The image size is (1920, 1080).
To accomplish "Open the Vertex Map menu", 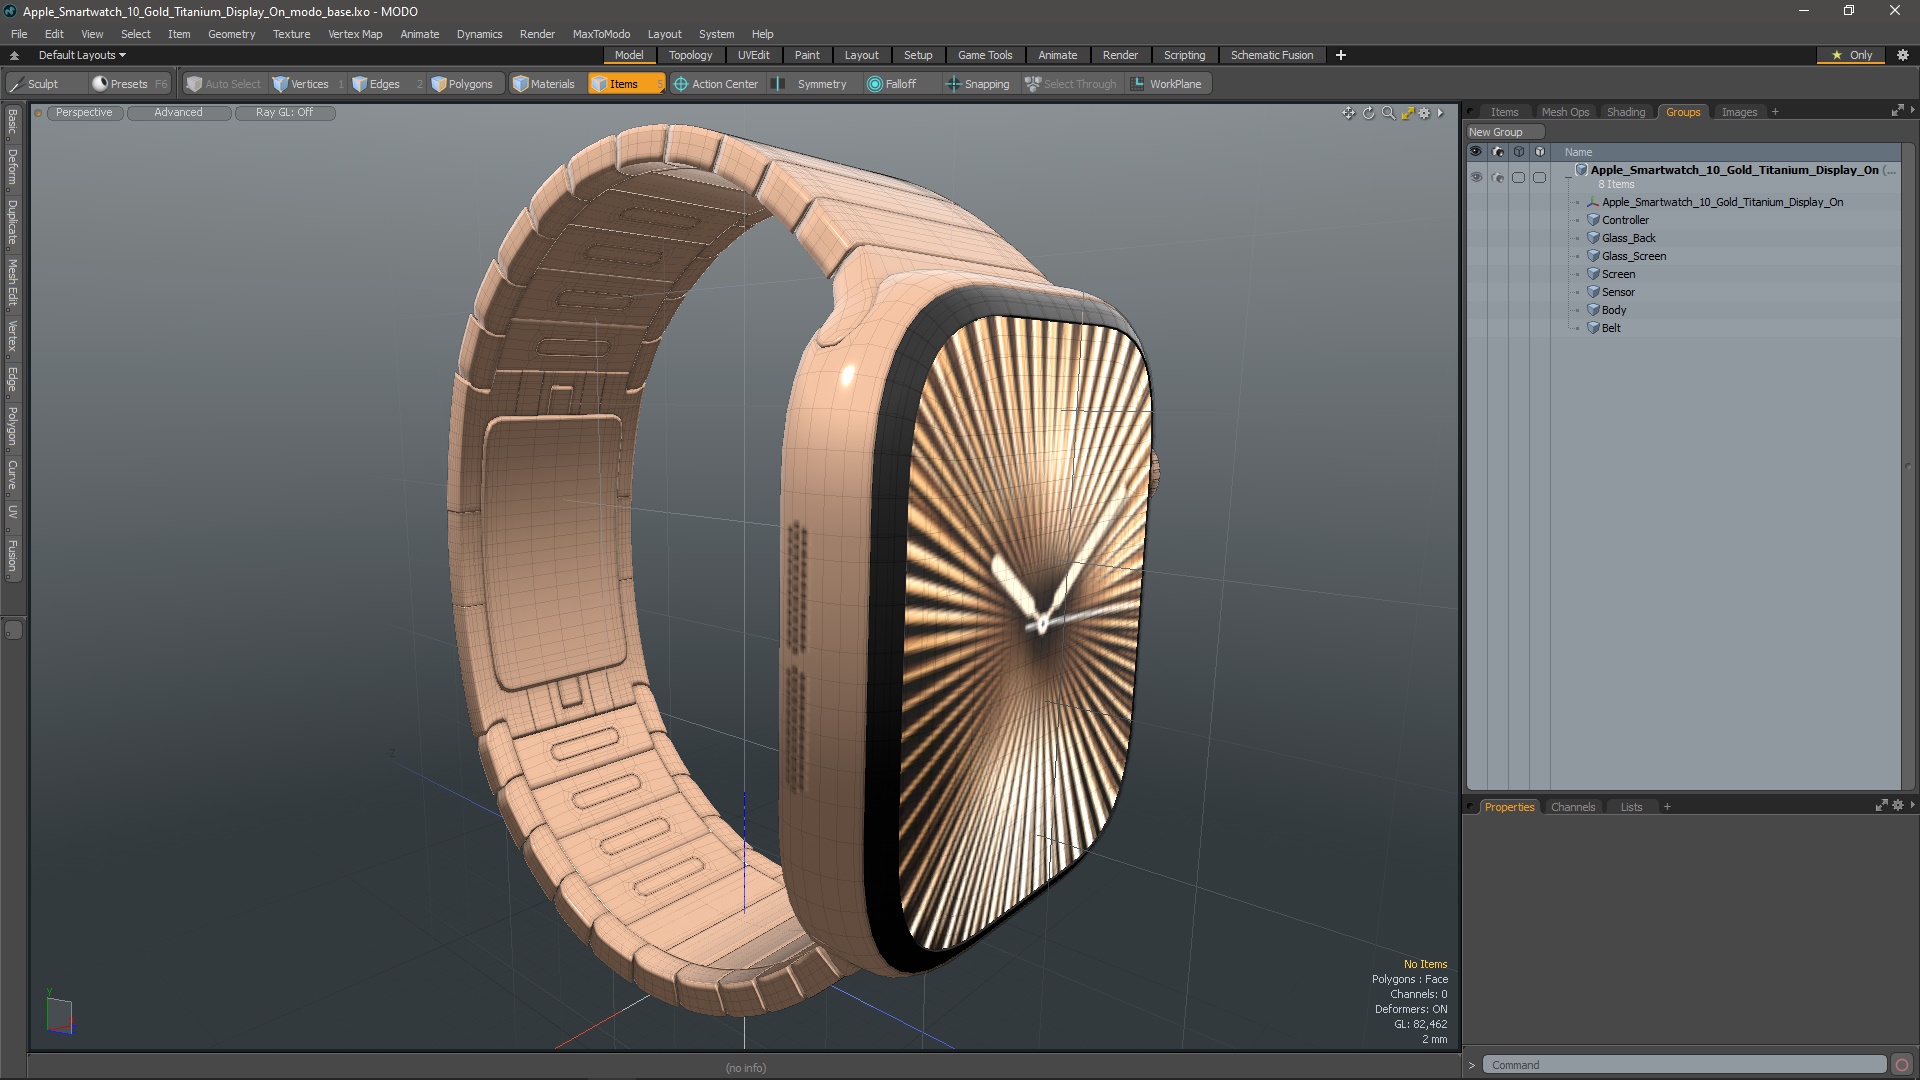I will coord(355,34).
